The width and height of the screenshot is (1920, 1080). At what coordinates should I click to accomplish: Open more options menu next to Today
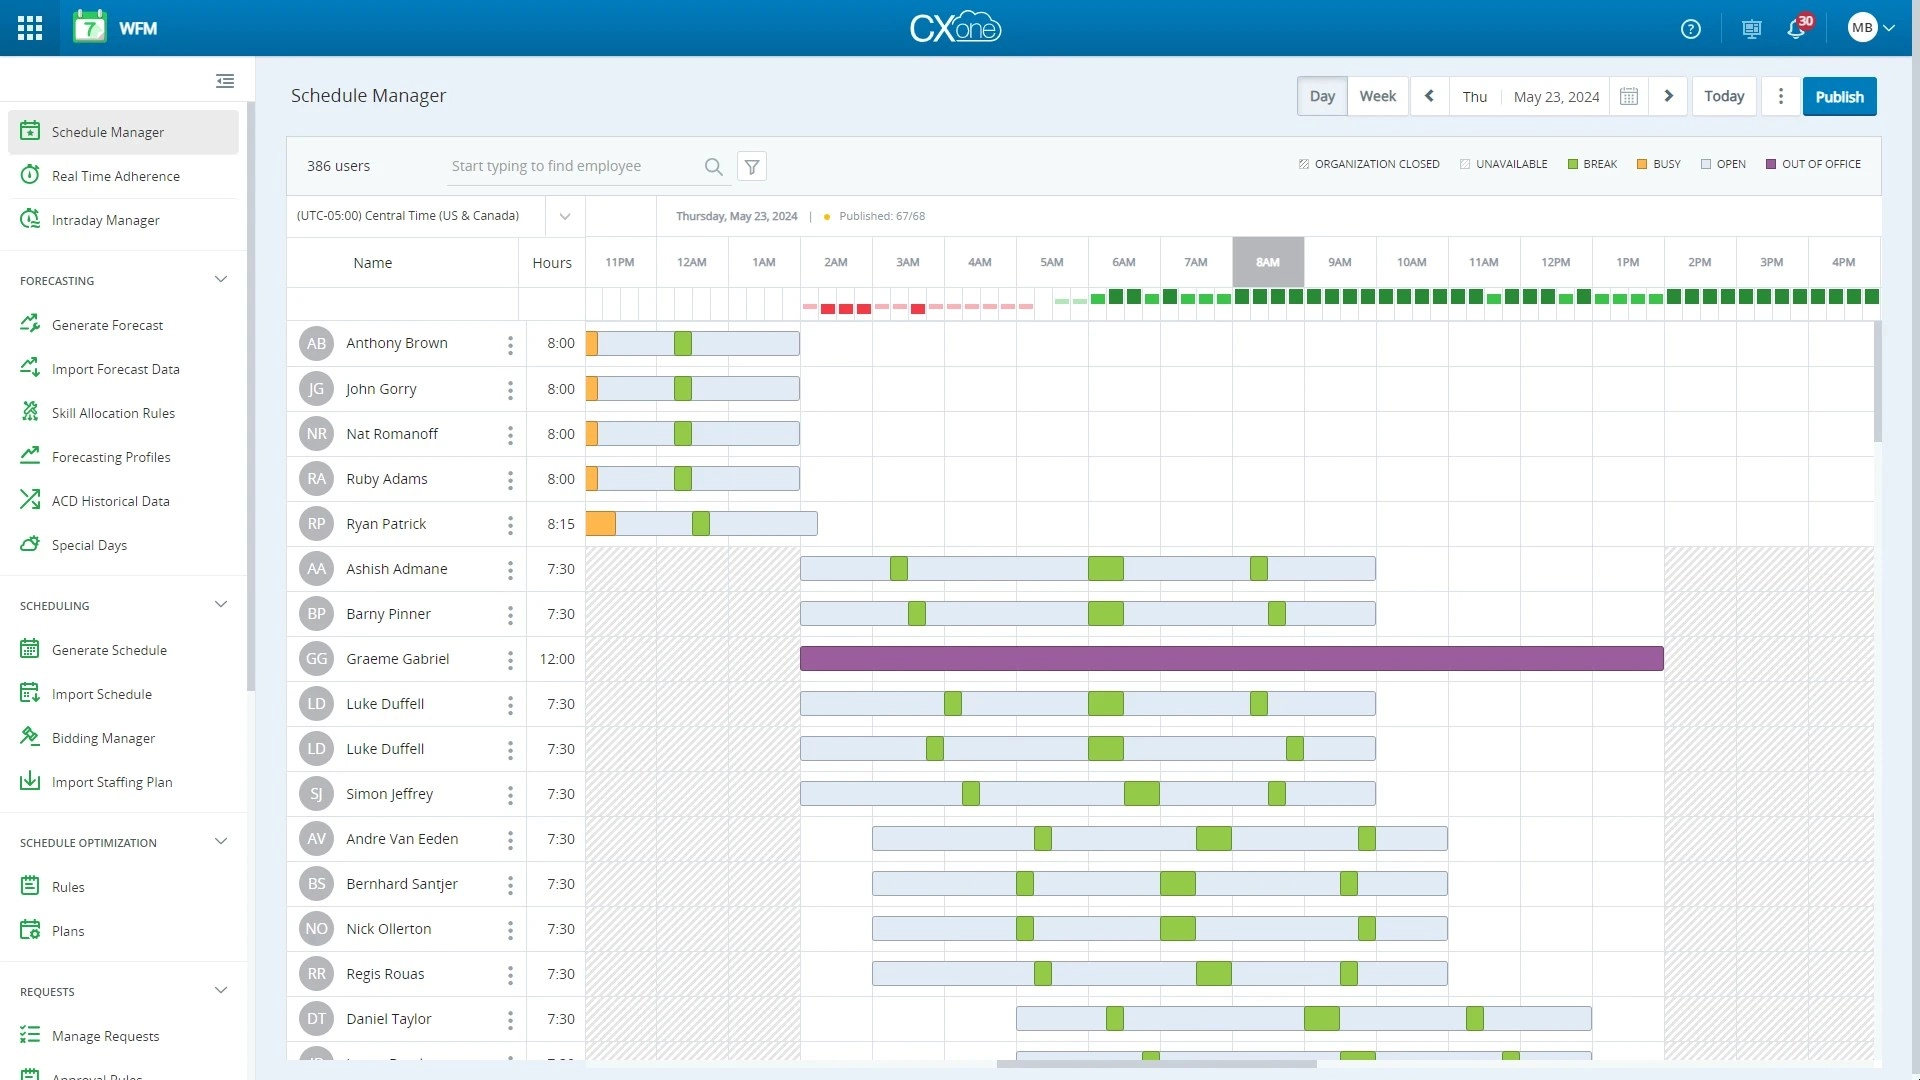(x=1780, y=96)
